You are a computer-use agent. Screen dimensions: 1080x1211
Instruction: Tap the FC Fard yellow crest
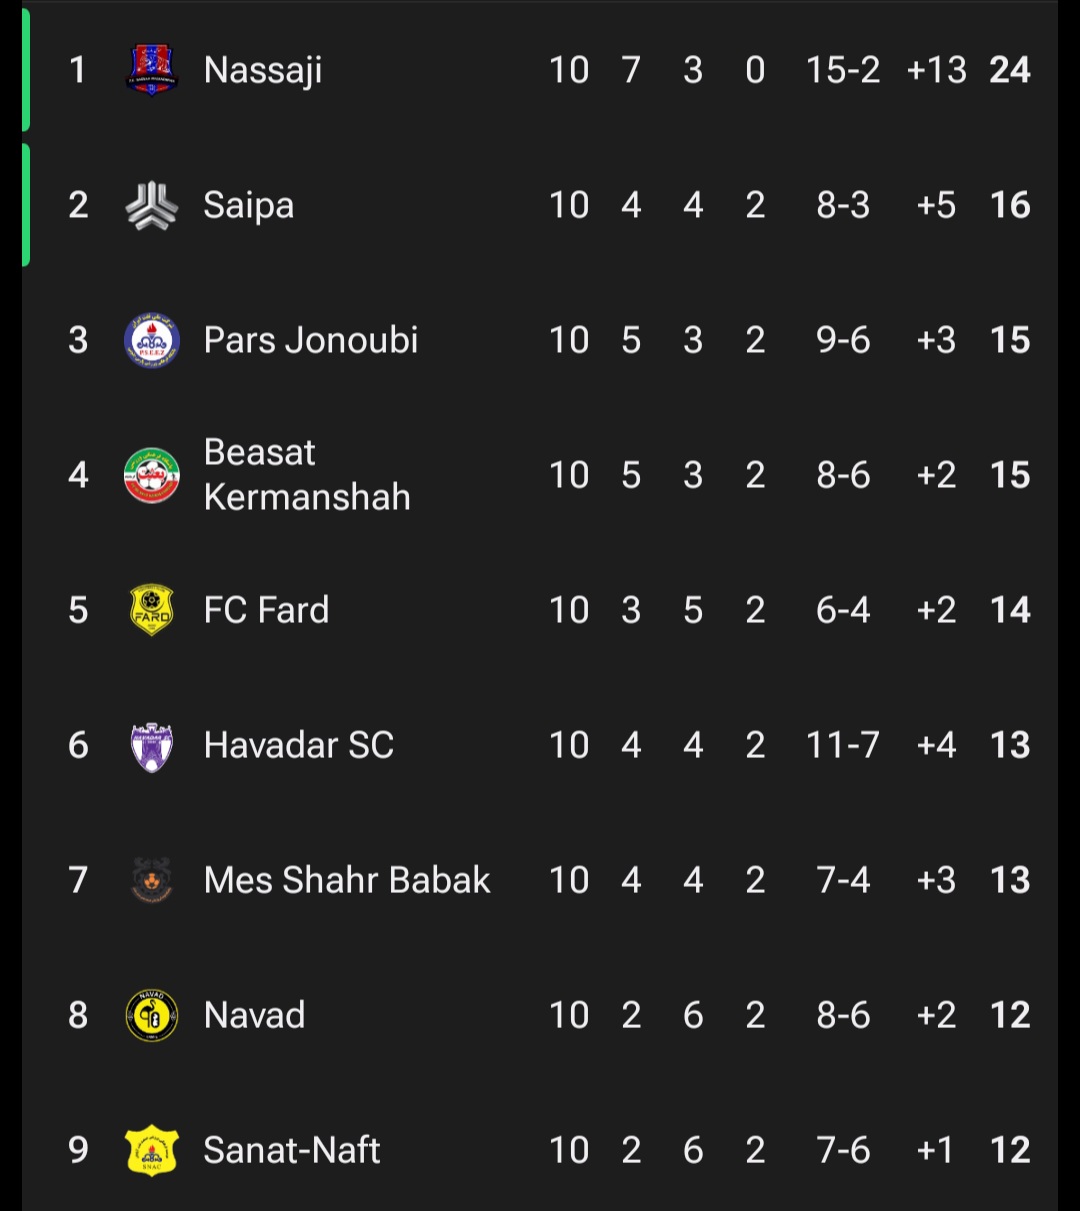[x=152, y=610]
